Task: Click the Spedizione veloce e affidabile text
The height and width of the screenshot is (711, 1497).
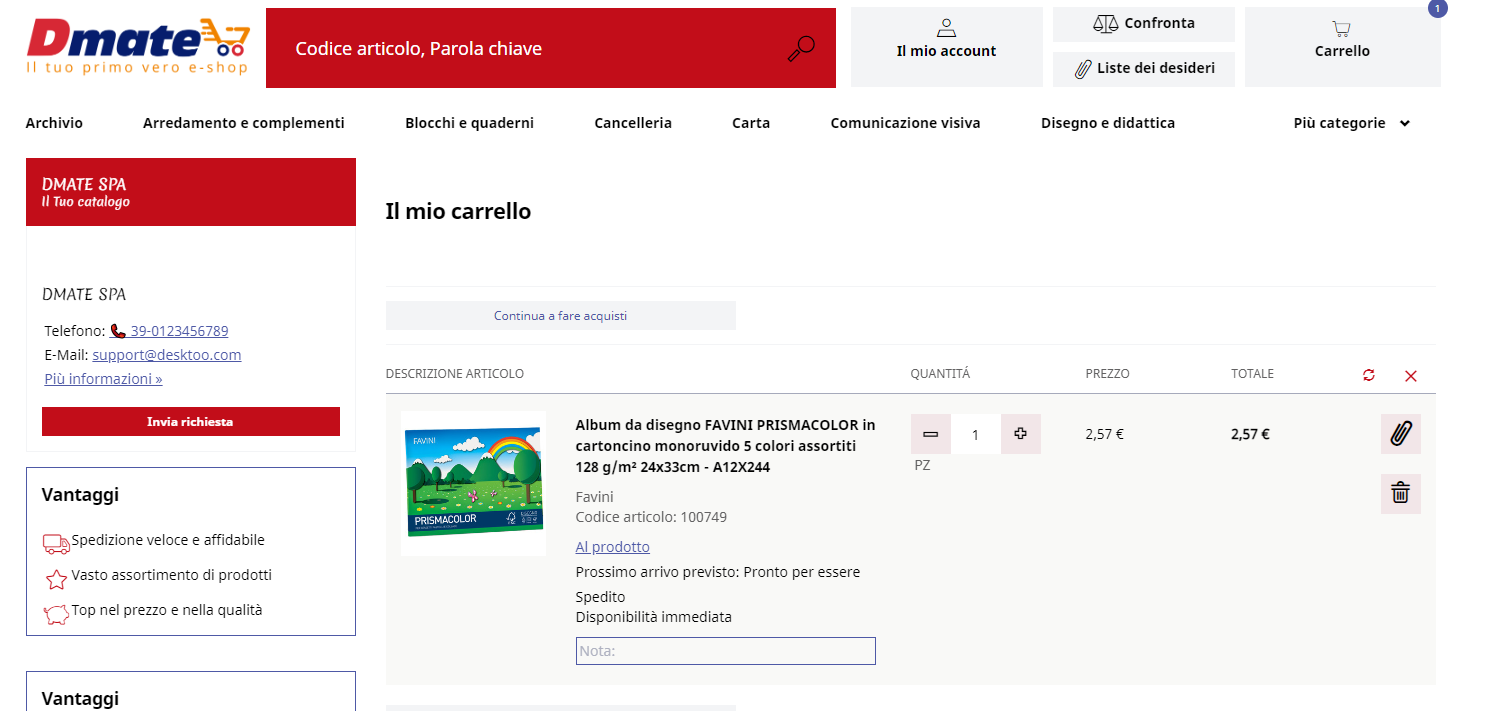Action: tap(168, 540)
